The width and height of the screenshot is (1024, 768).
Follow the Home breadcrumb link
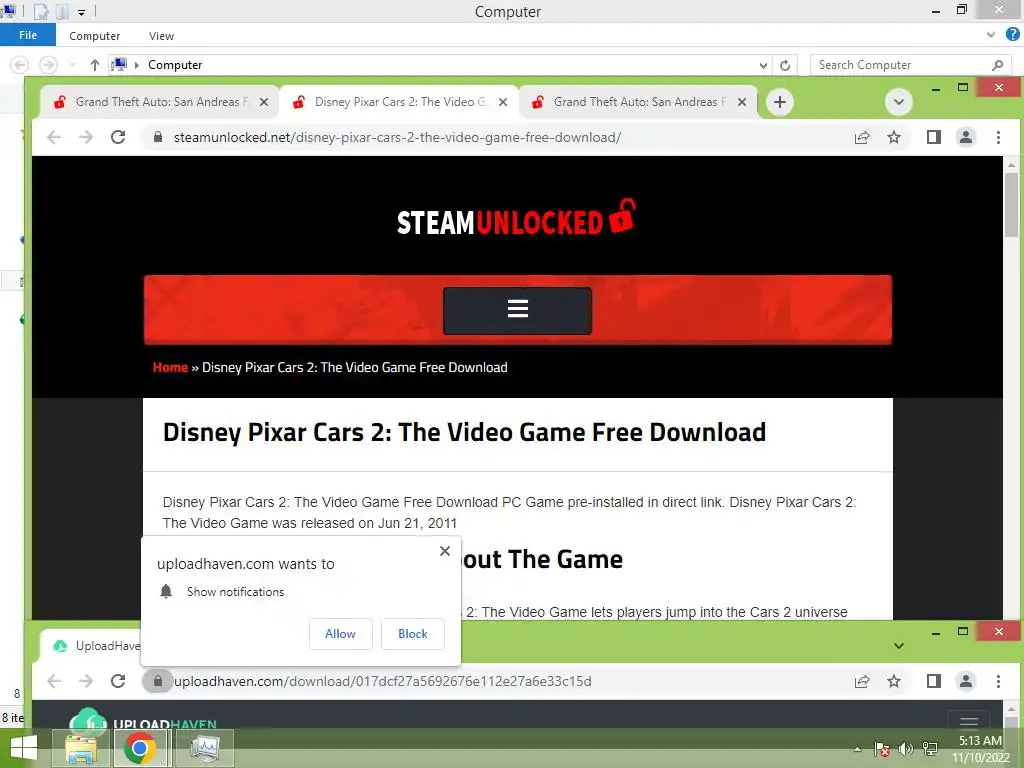(x=170, y=368)
